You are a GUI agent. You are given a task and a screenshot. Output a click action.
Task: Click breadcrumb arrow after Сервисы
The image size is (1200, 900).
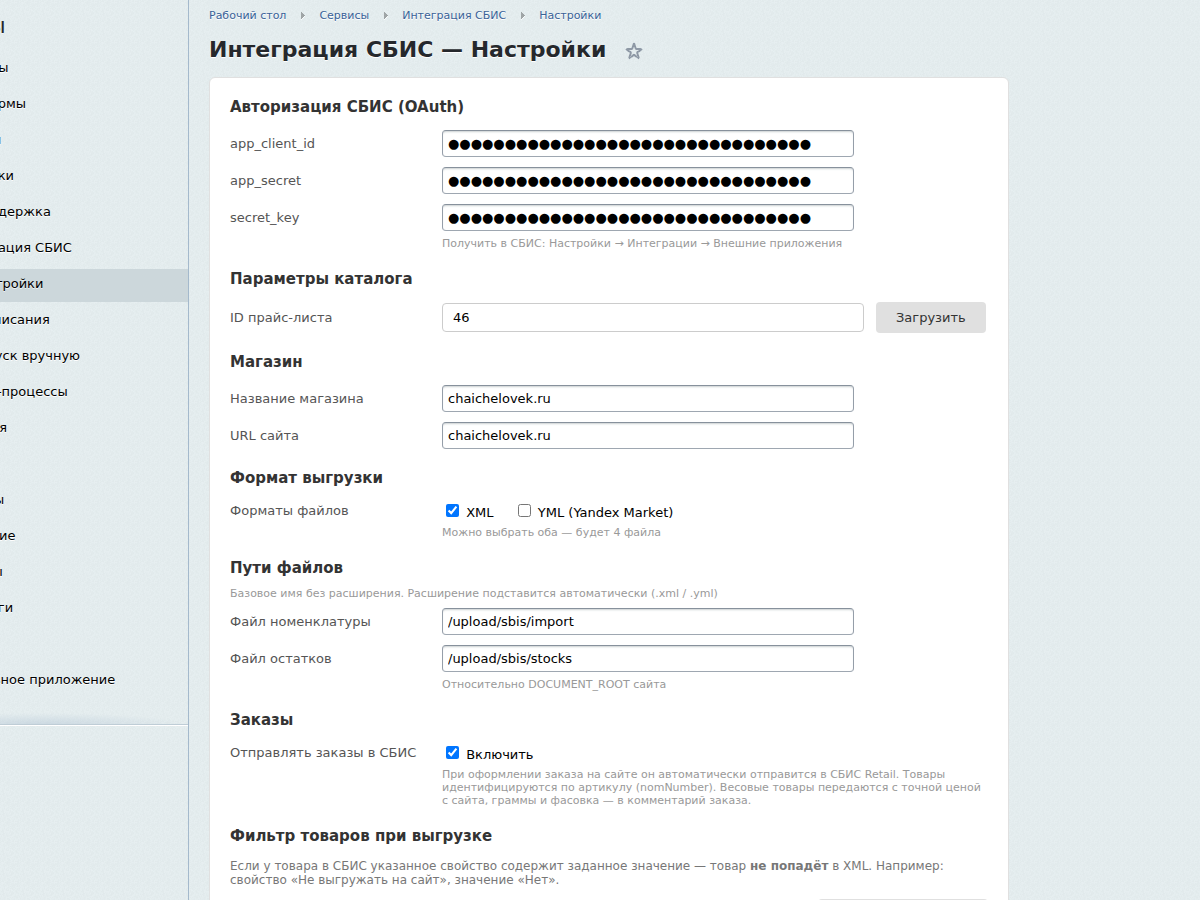(386, 15)
